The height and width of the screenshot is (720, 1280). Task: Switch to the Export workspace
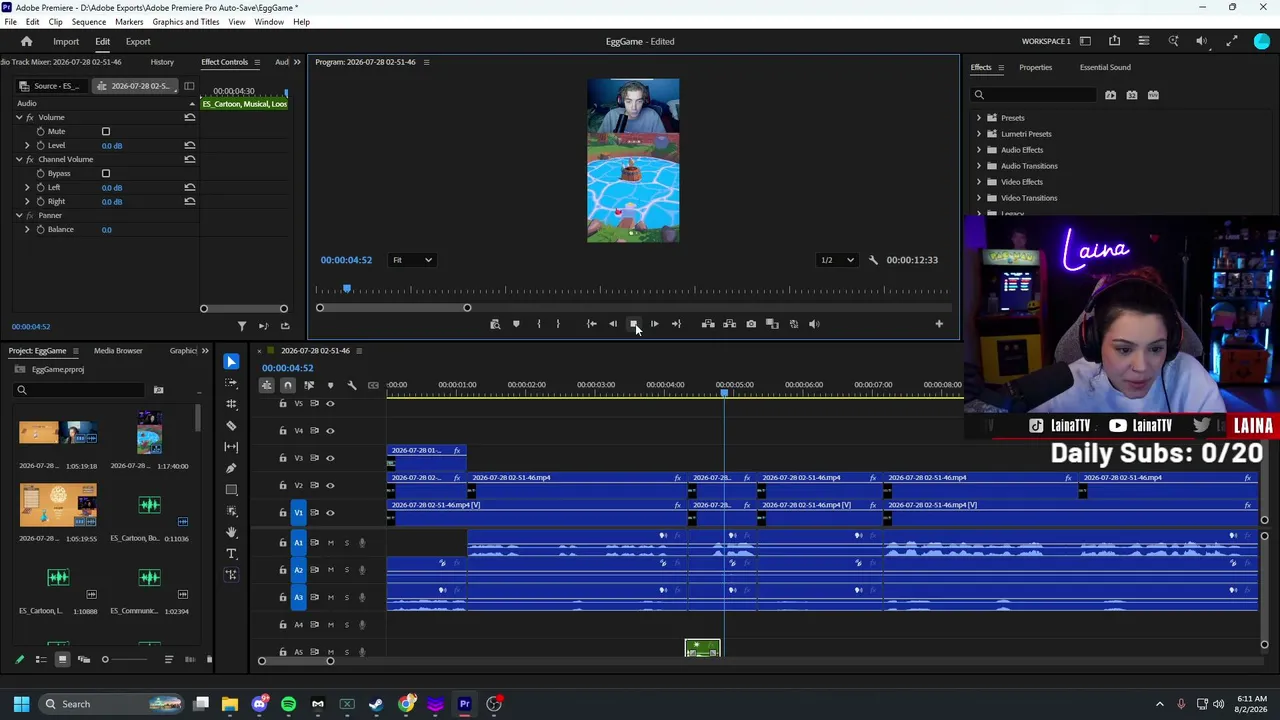[x=138, y=42]
